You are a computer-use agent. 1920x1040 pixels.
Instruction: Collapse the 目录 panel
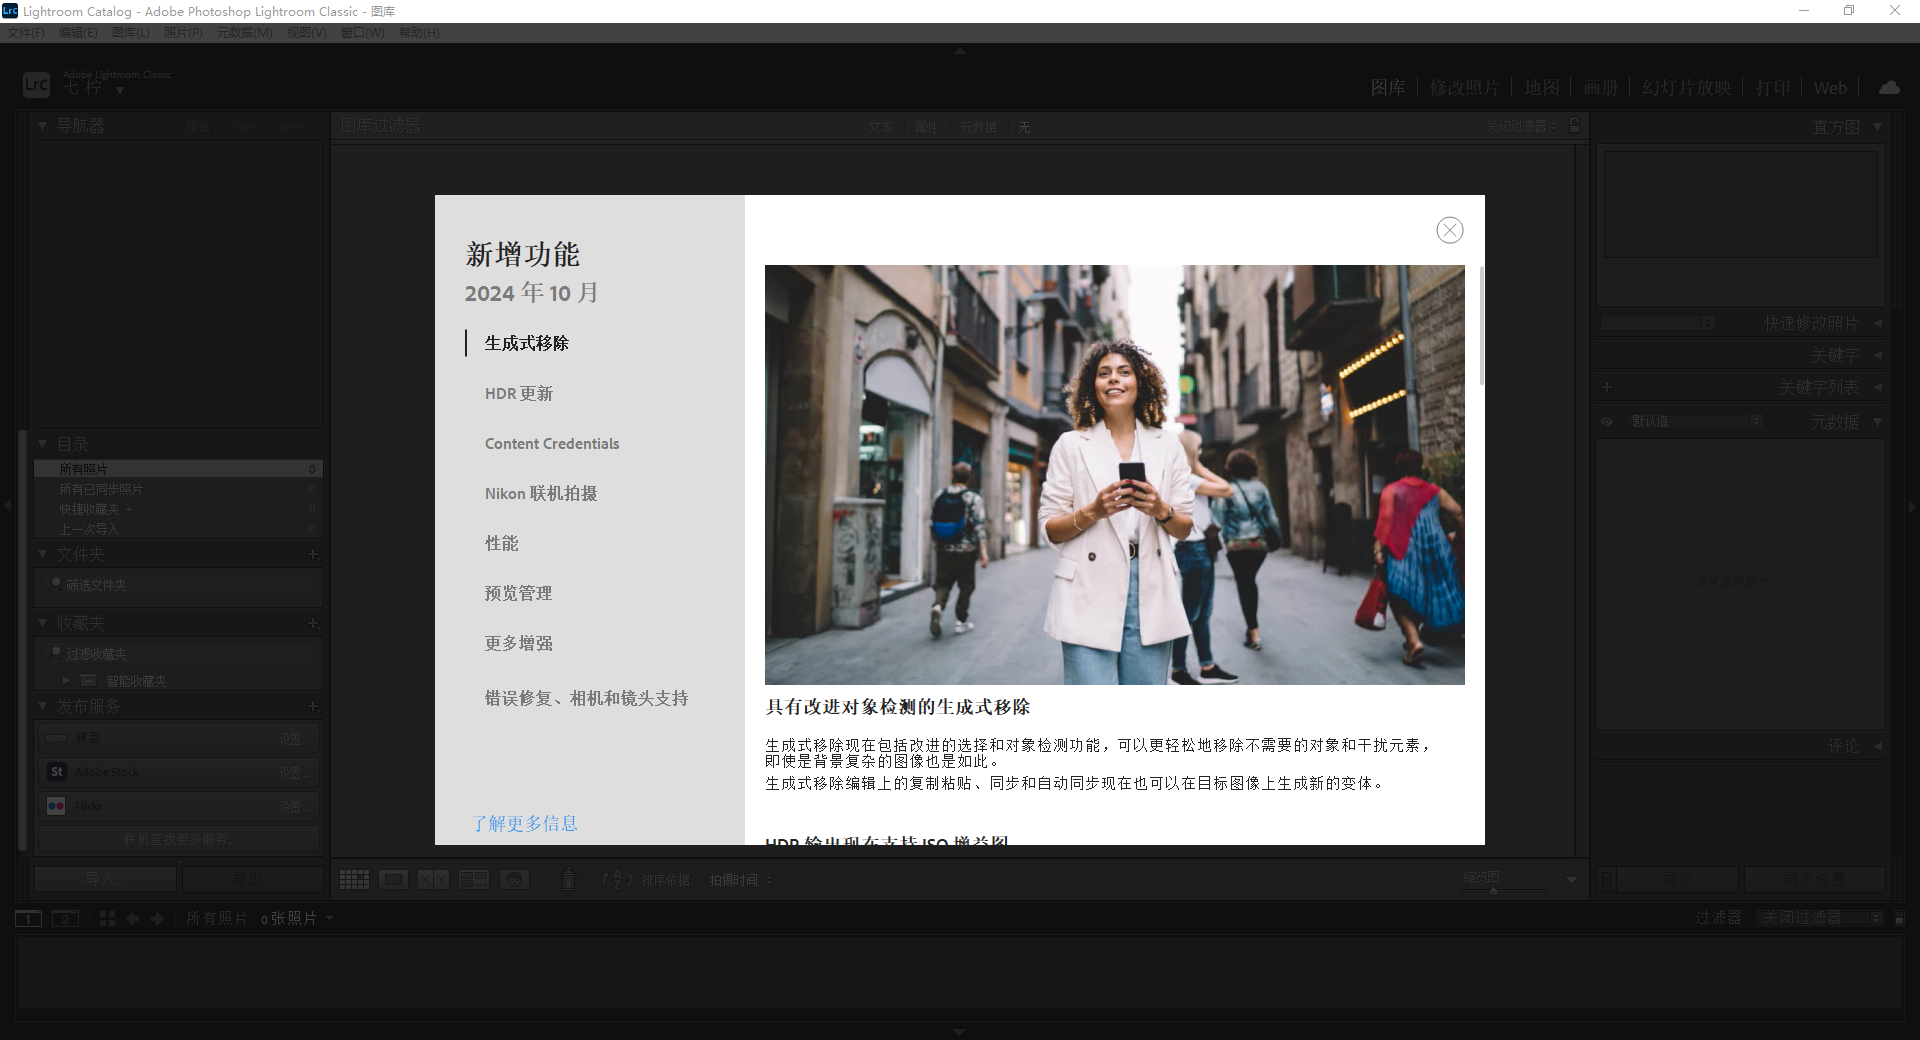point(42,443)
